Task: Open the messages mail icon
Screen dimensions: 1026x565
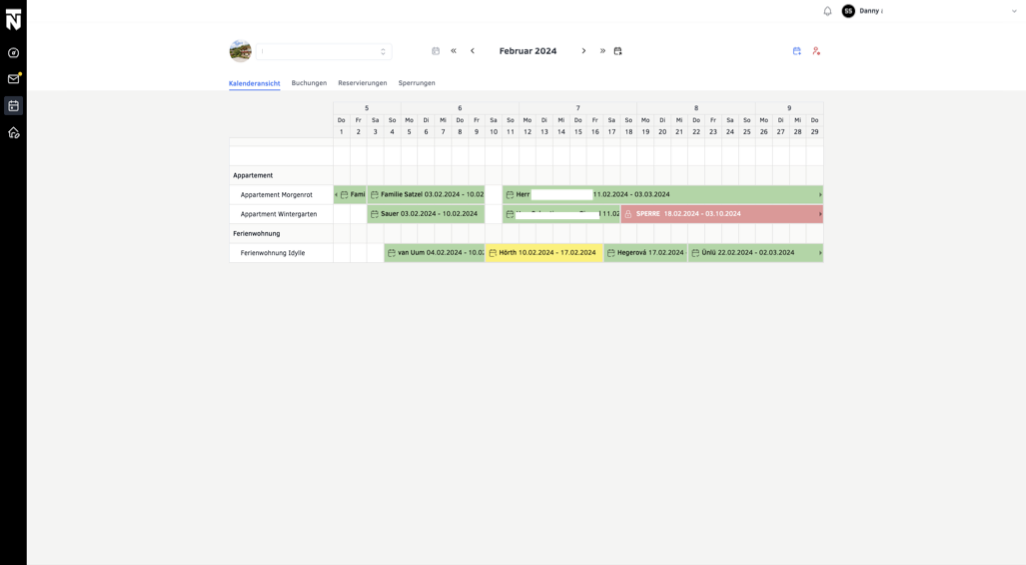Action: point(13,79)
